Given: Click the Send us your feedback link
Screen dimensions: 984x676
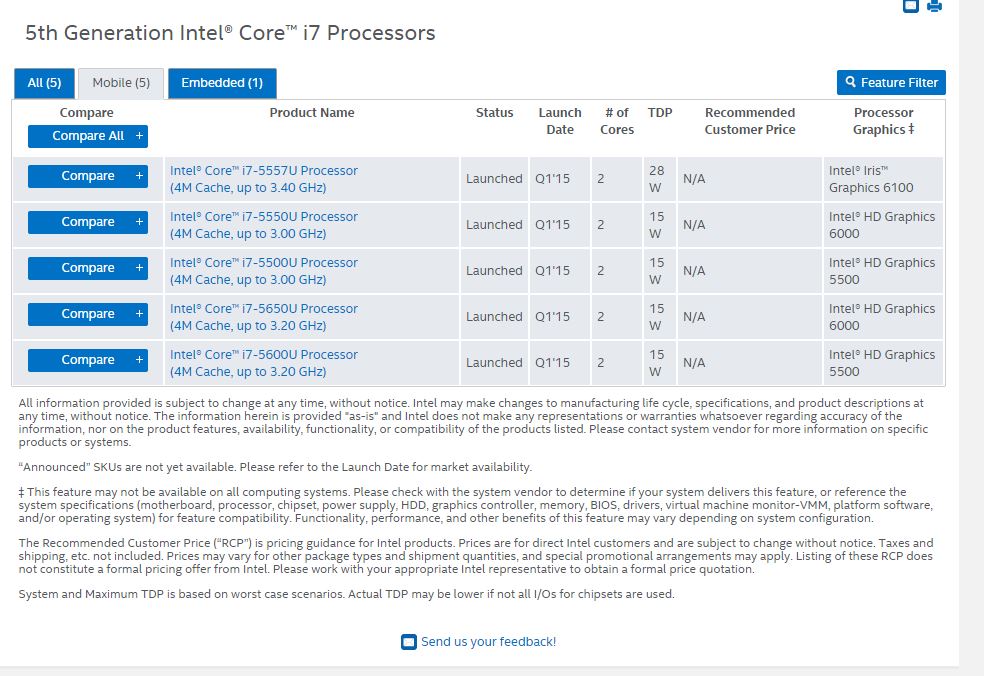Looking at the screenshot, I should pyautogui.click(x=488, y=642).
